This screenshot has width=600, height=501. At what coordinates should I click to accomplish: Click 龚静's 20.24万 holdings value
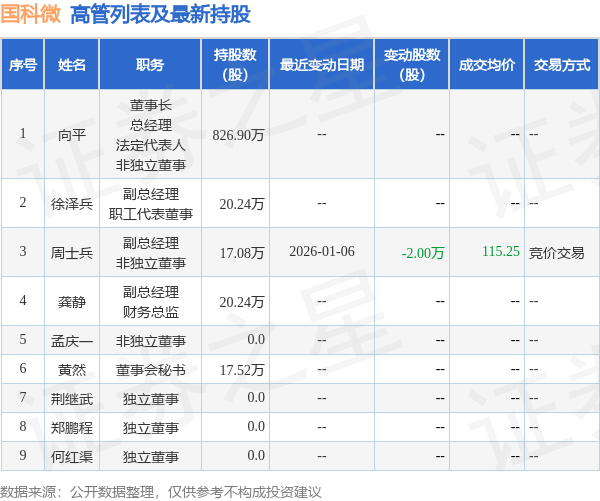(242, 302)
